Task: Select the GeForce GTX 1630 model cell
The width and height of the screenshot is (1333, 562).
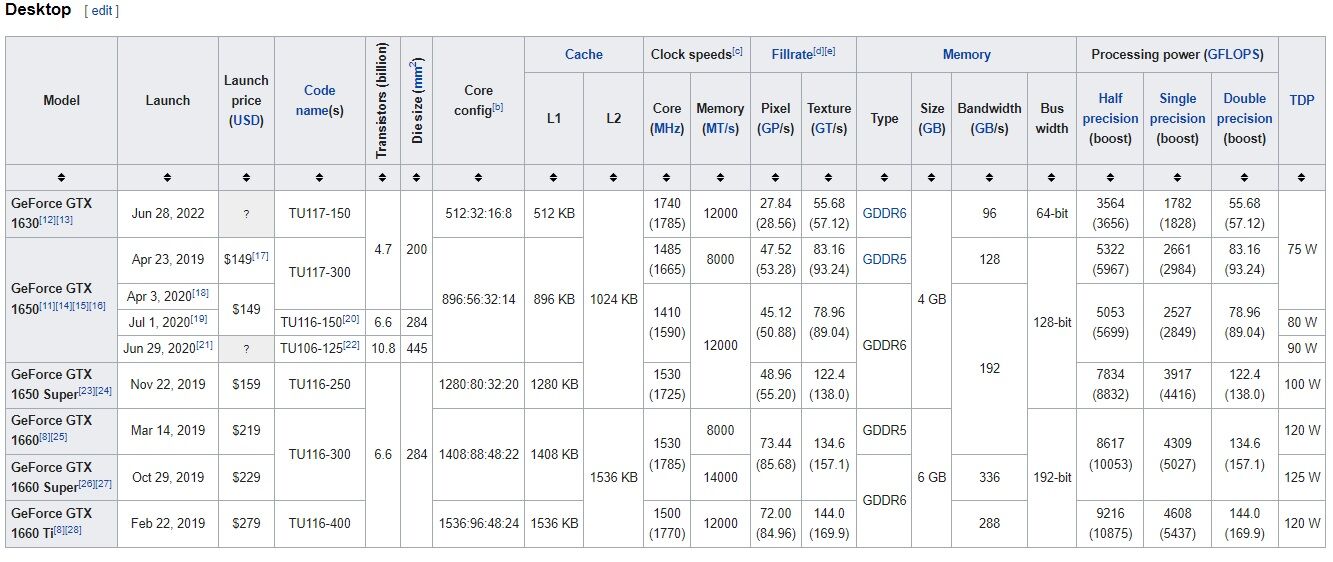Action: [x=62, y=214]
